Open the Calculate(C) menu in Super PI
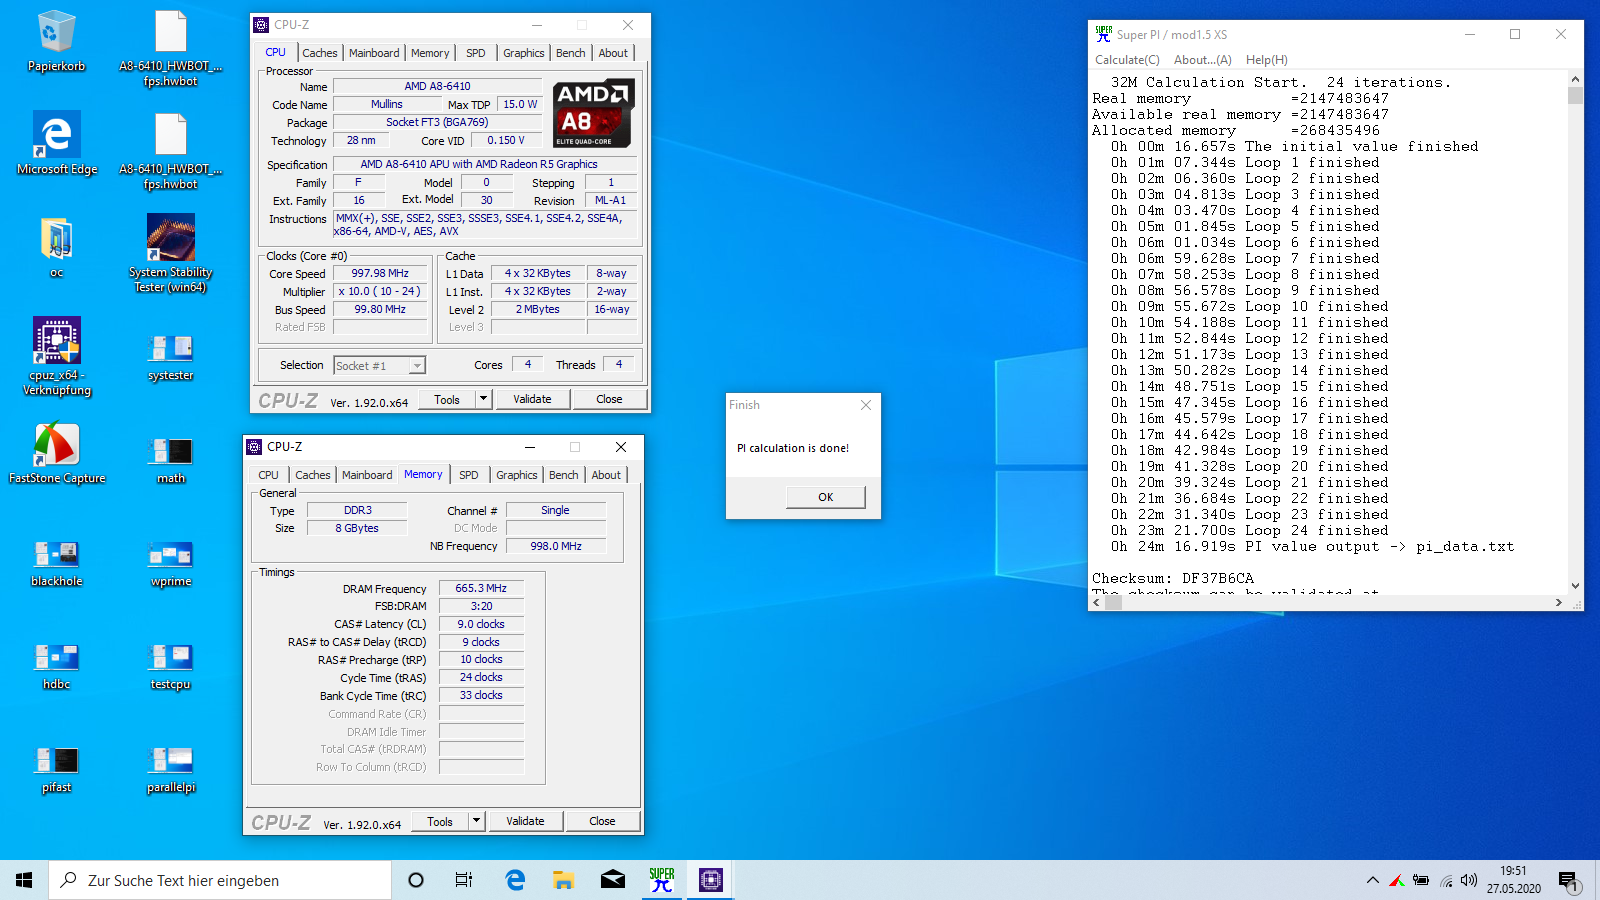This screenshot has height=900, width=1600. 1127,60
